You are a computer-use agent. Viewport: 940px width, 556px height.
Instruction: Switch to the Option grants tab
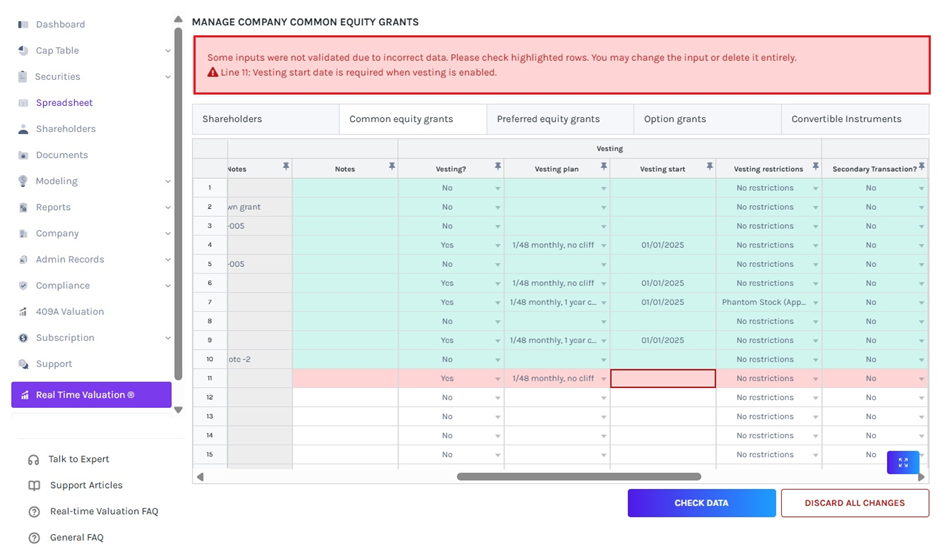coord(675,119)
